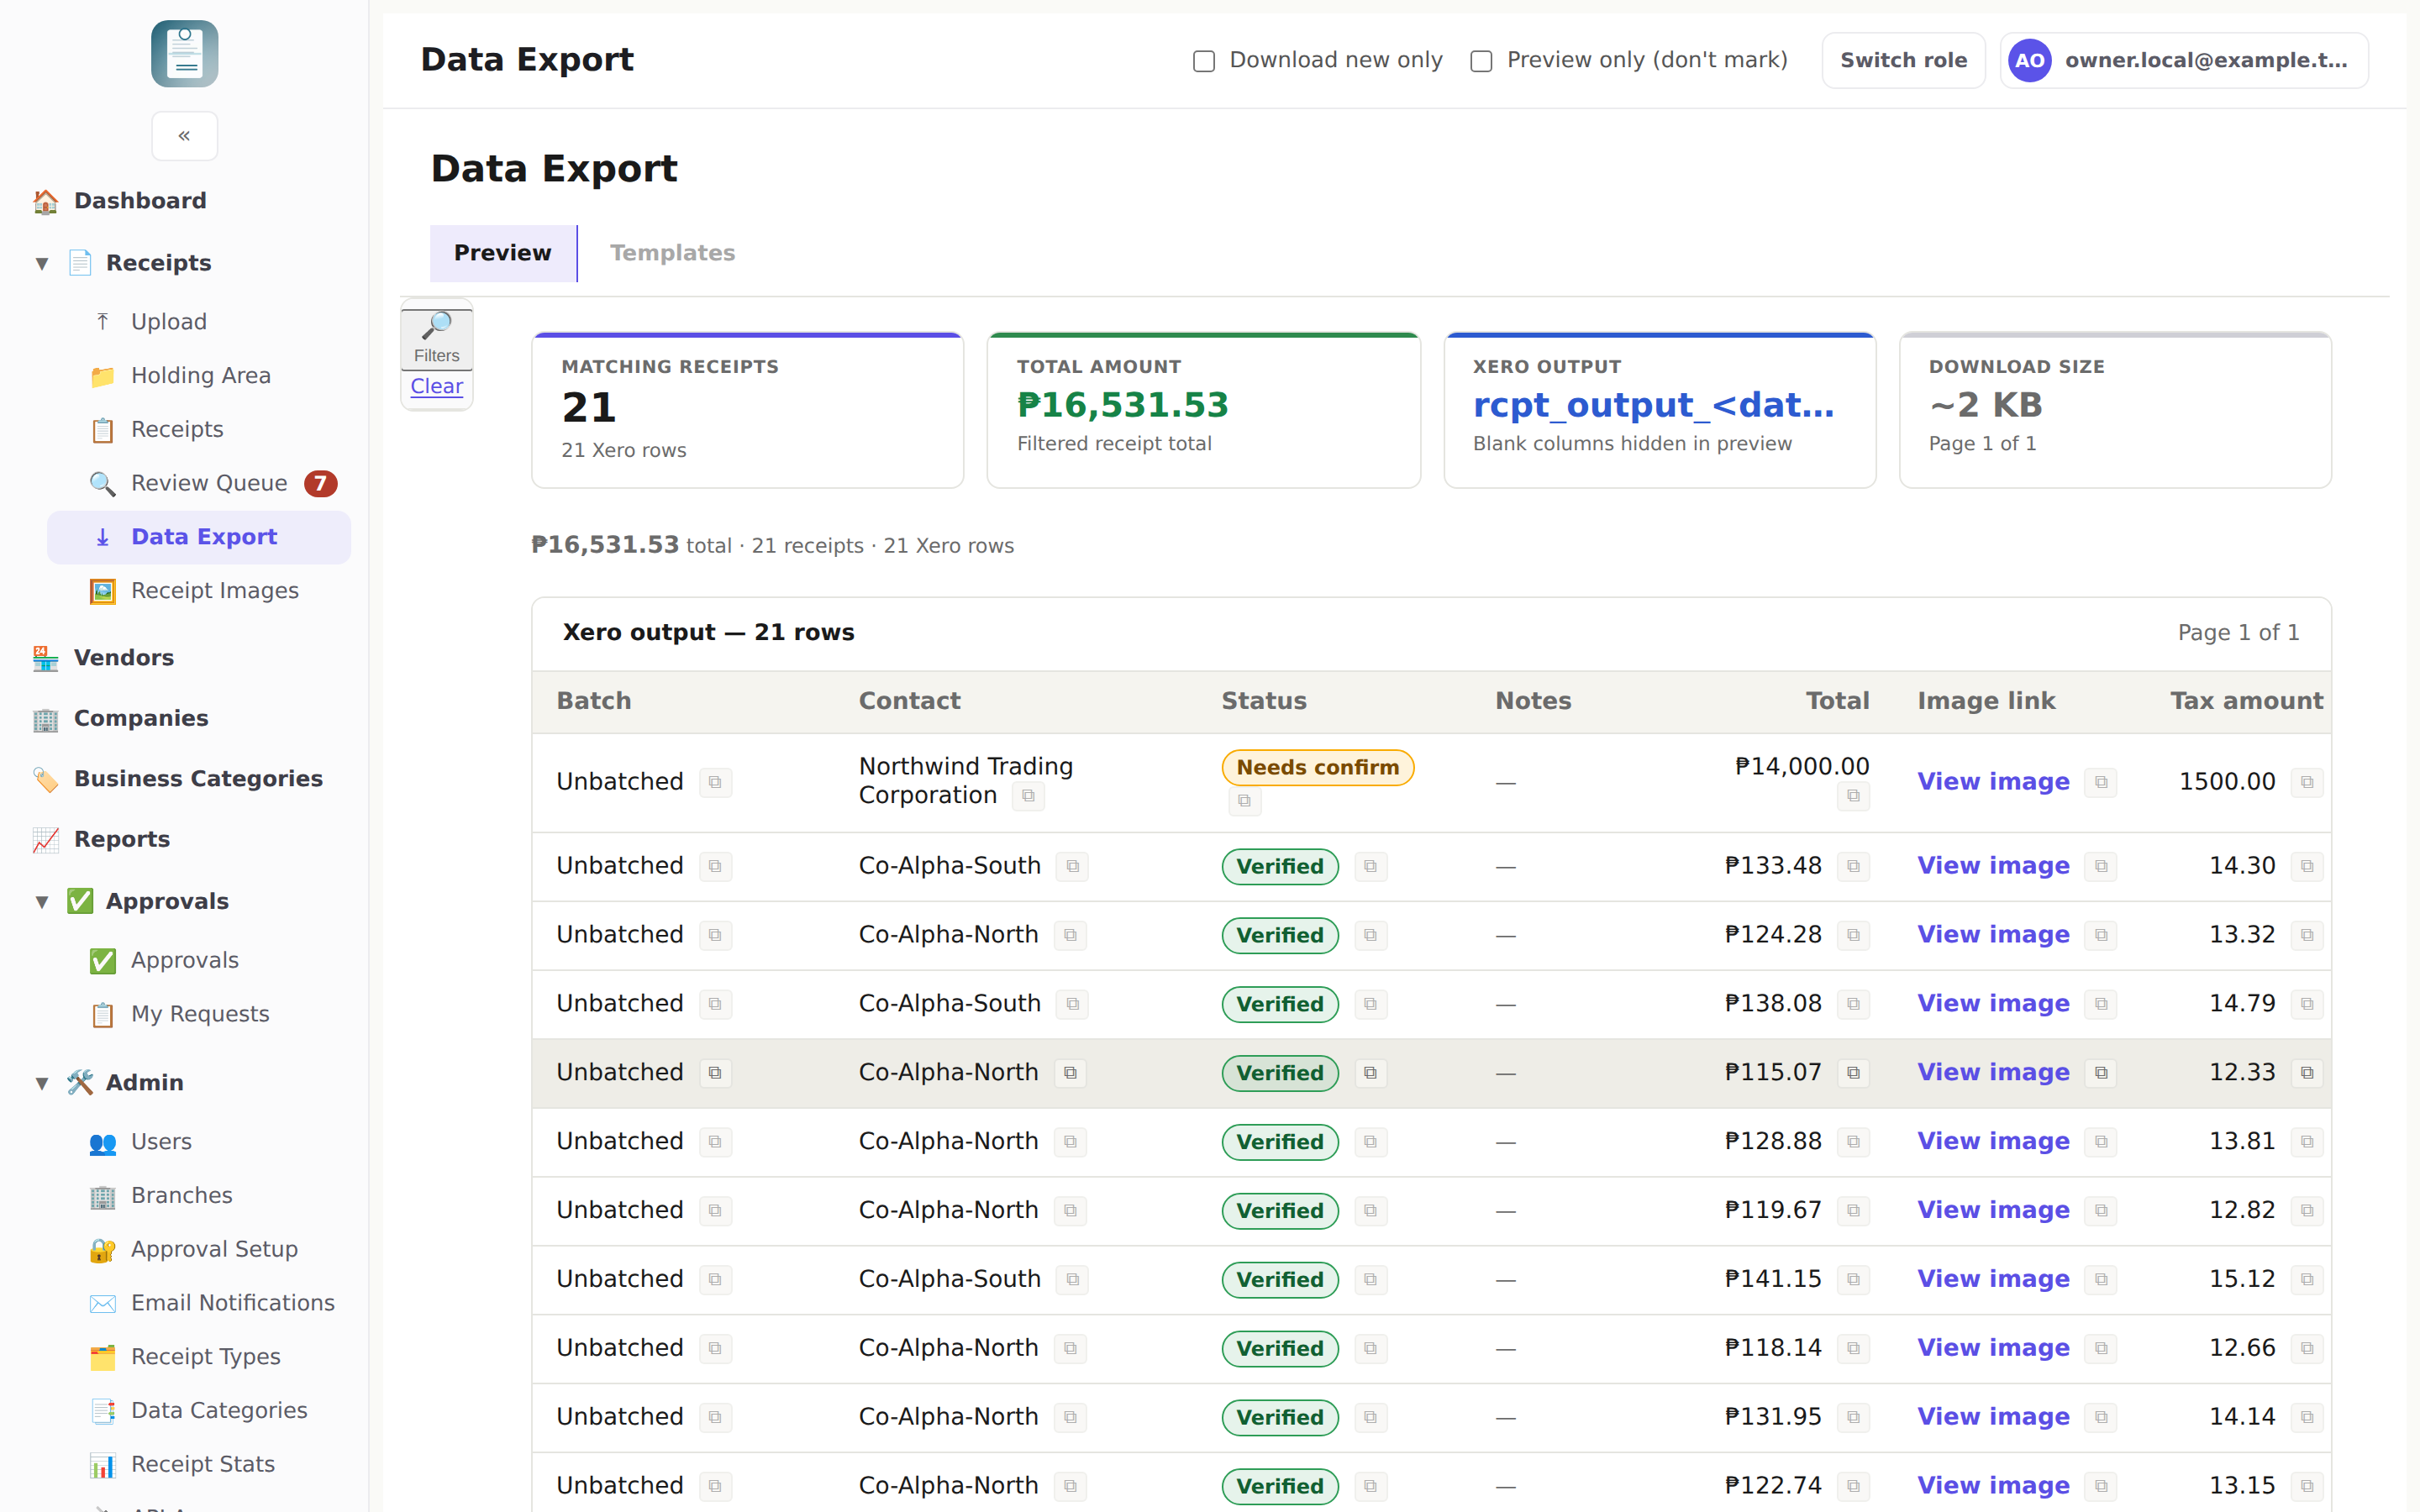2420x1512 pixels.
Task: Click the Reports chart icon
Action: pyautogui.click(x=46, y=840)
